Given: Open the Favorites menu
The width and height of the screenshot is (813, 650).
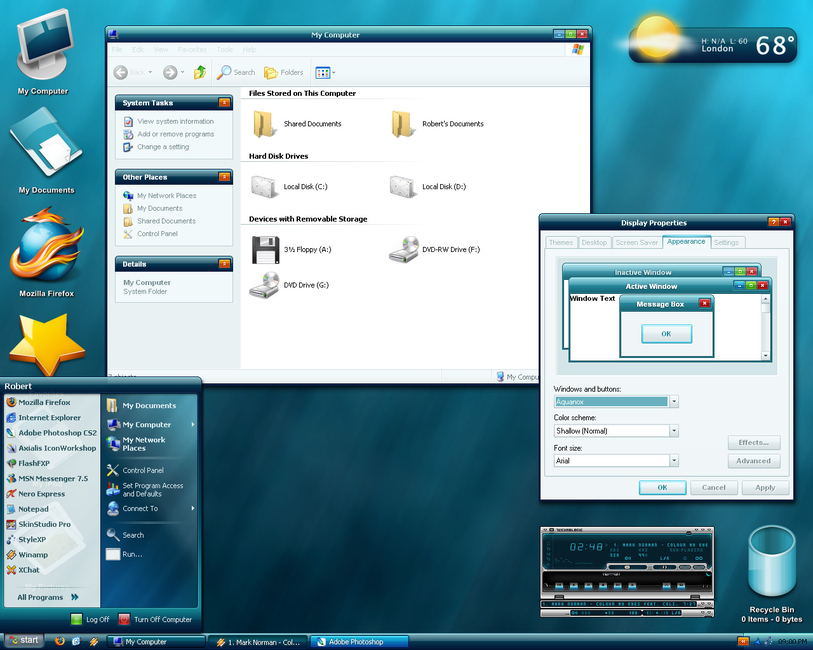Looking at the screenshot, I should (x=192, y=50).
